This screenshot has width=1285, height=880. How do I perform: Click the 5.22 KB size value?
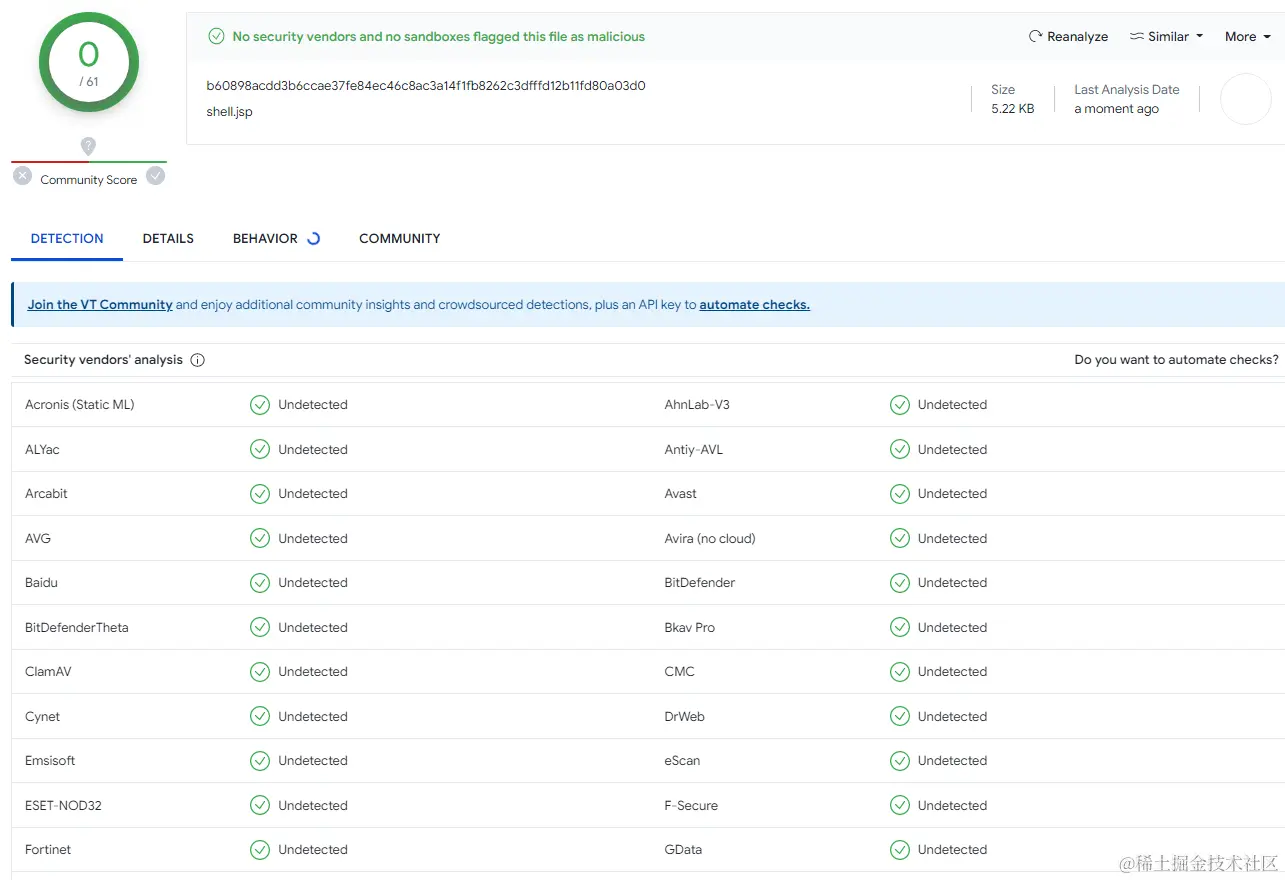coord(1013,109)
